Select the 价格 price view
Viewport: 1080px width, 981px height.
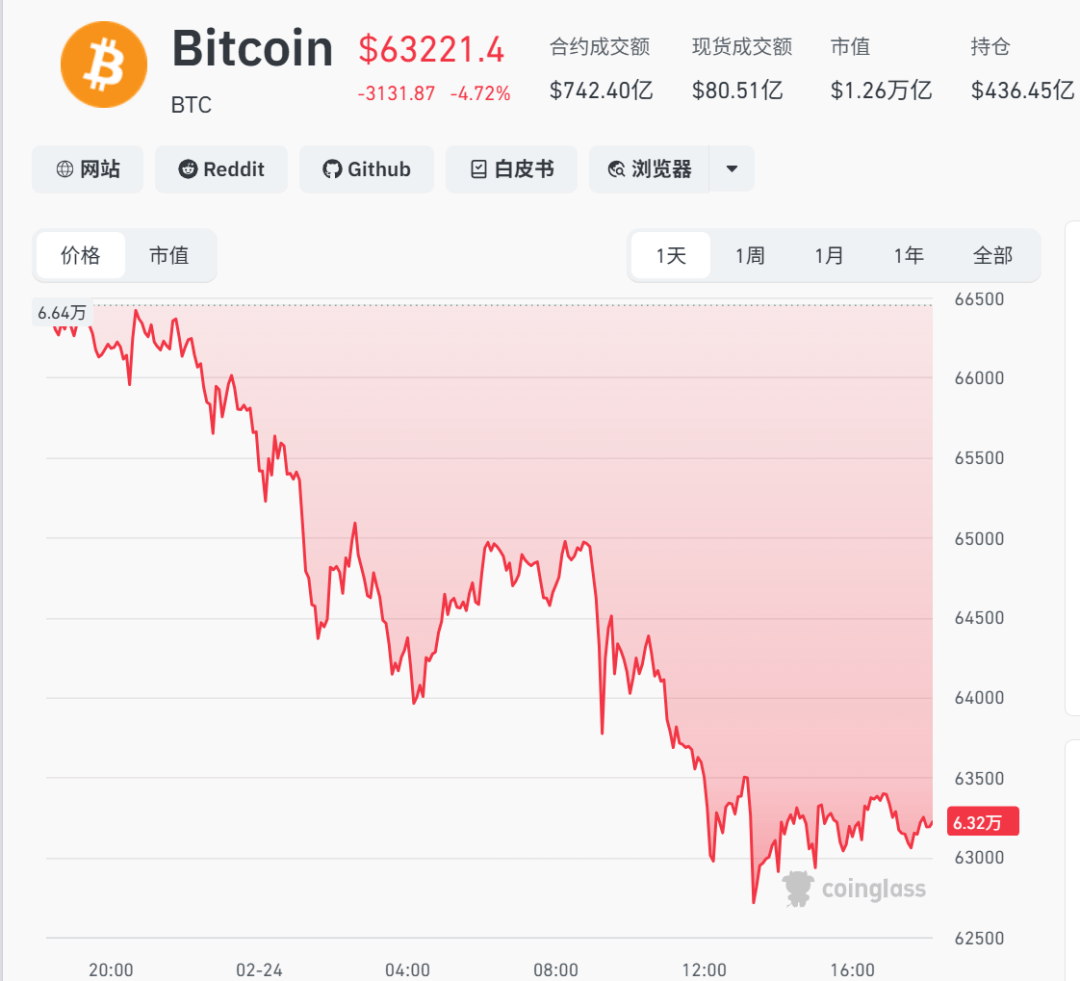coord(81,256)
